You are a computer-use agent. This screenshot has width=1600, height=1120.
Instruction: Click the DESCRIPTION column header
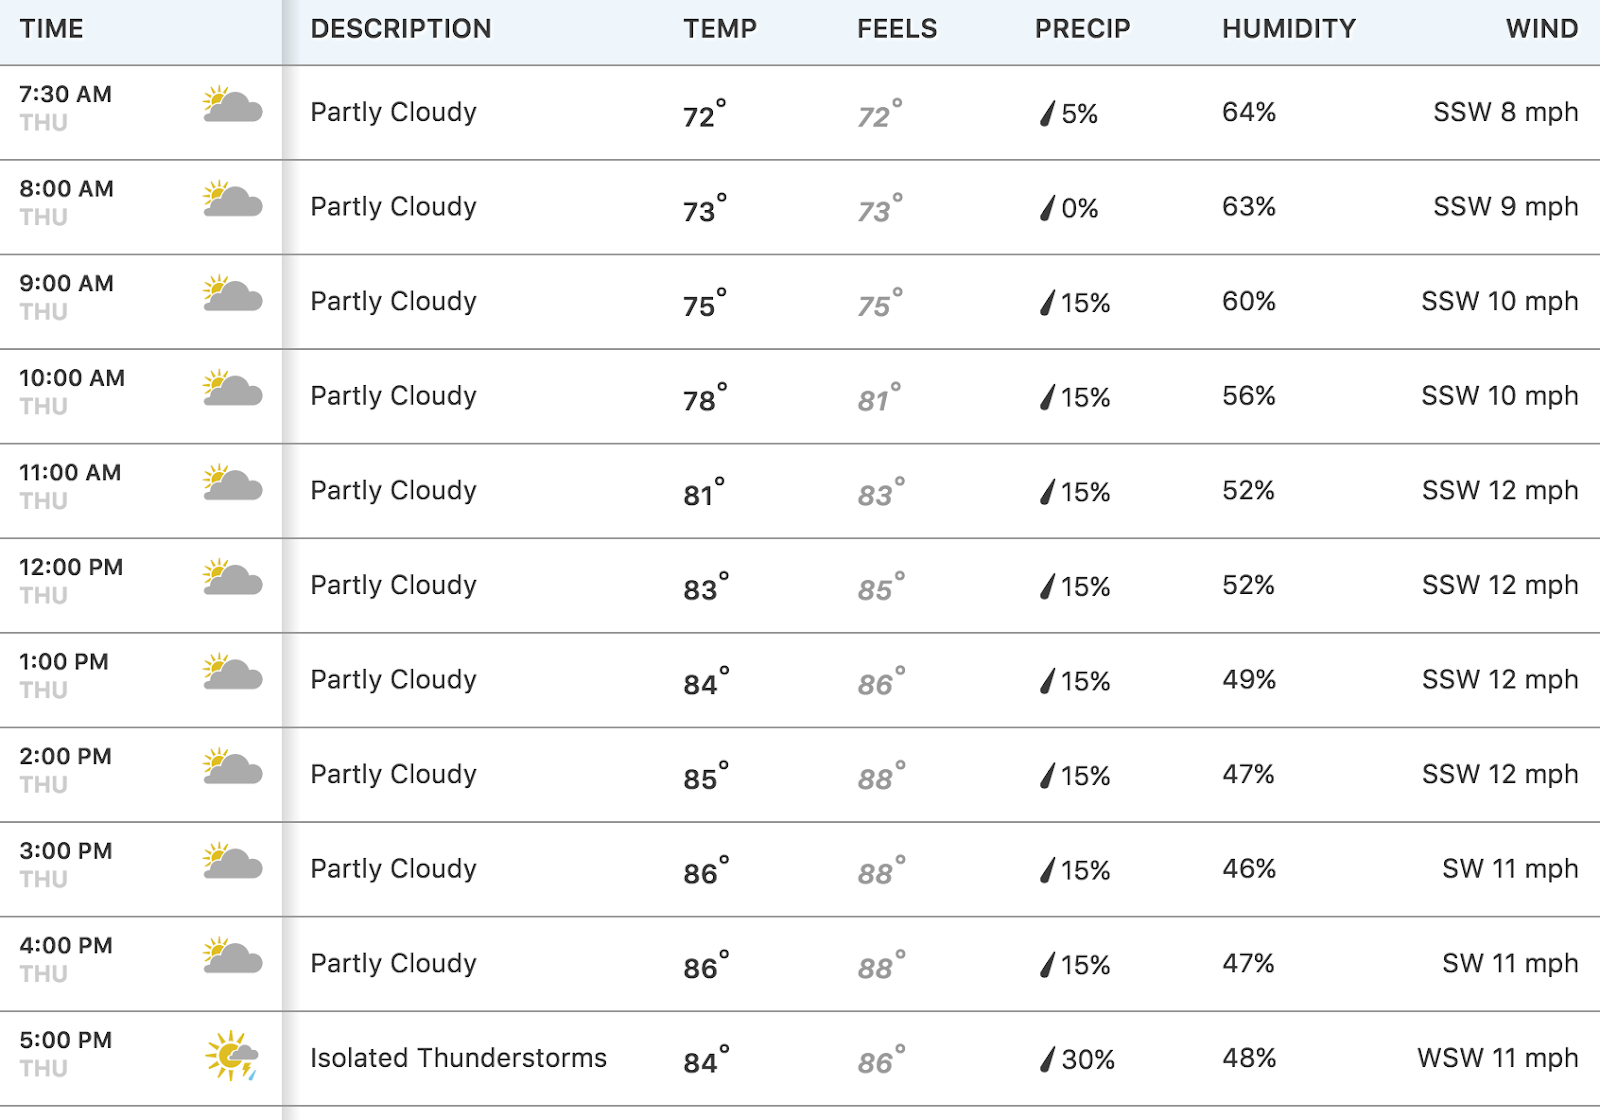(401, 29)
